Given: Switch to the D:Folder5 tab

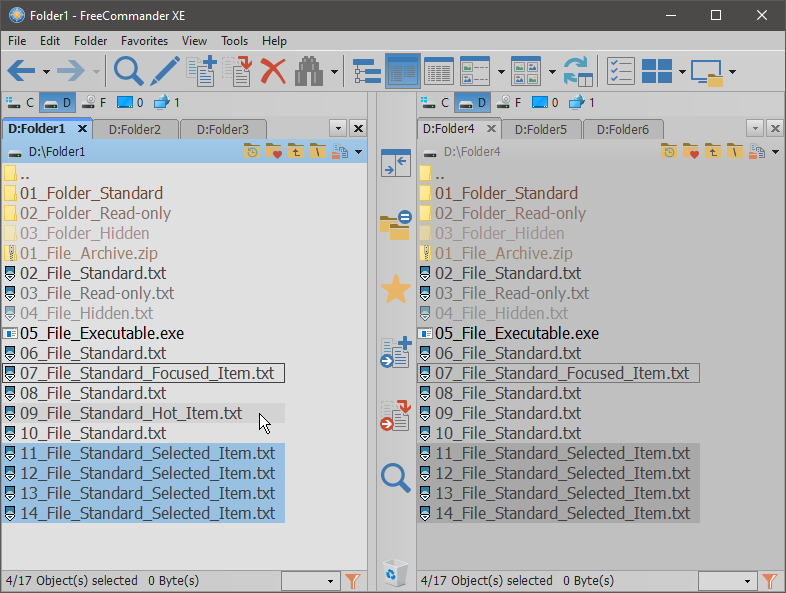Looking at the screenshot, I should tap(541, 129).
